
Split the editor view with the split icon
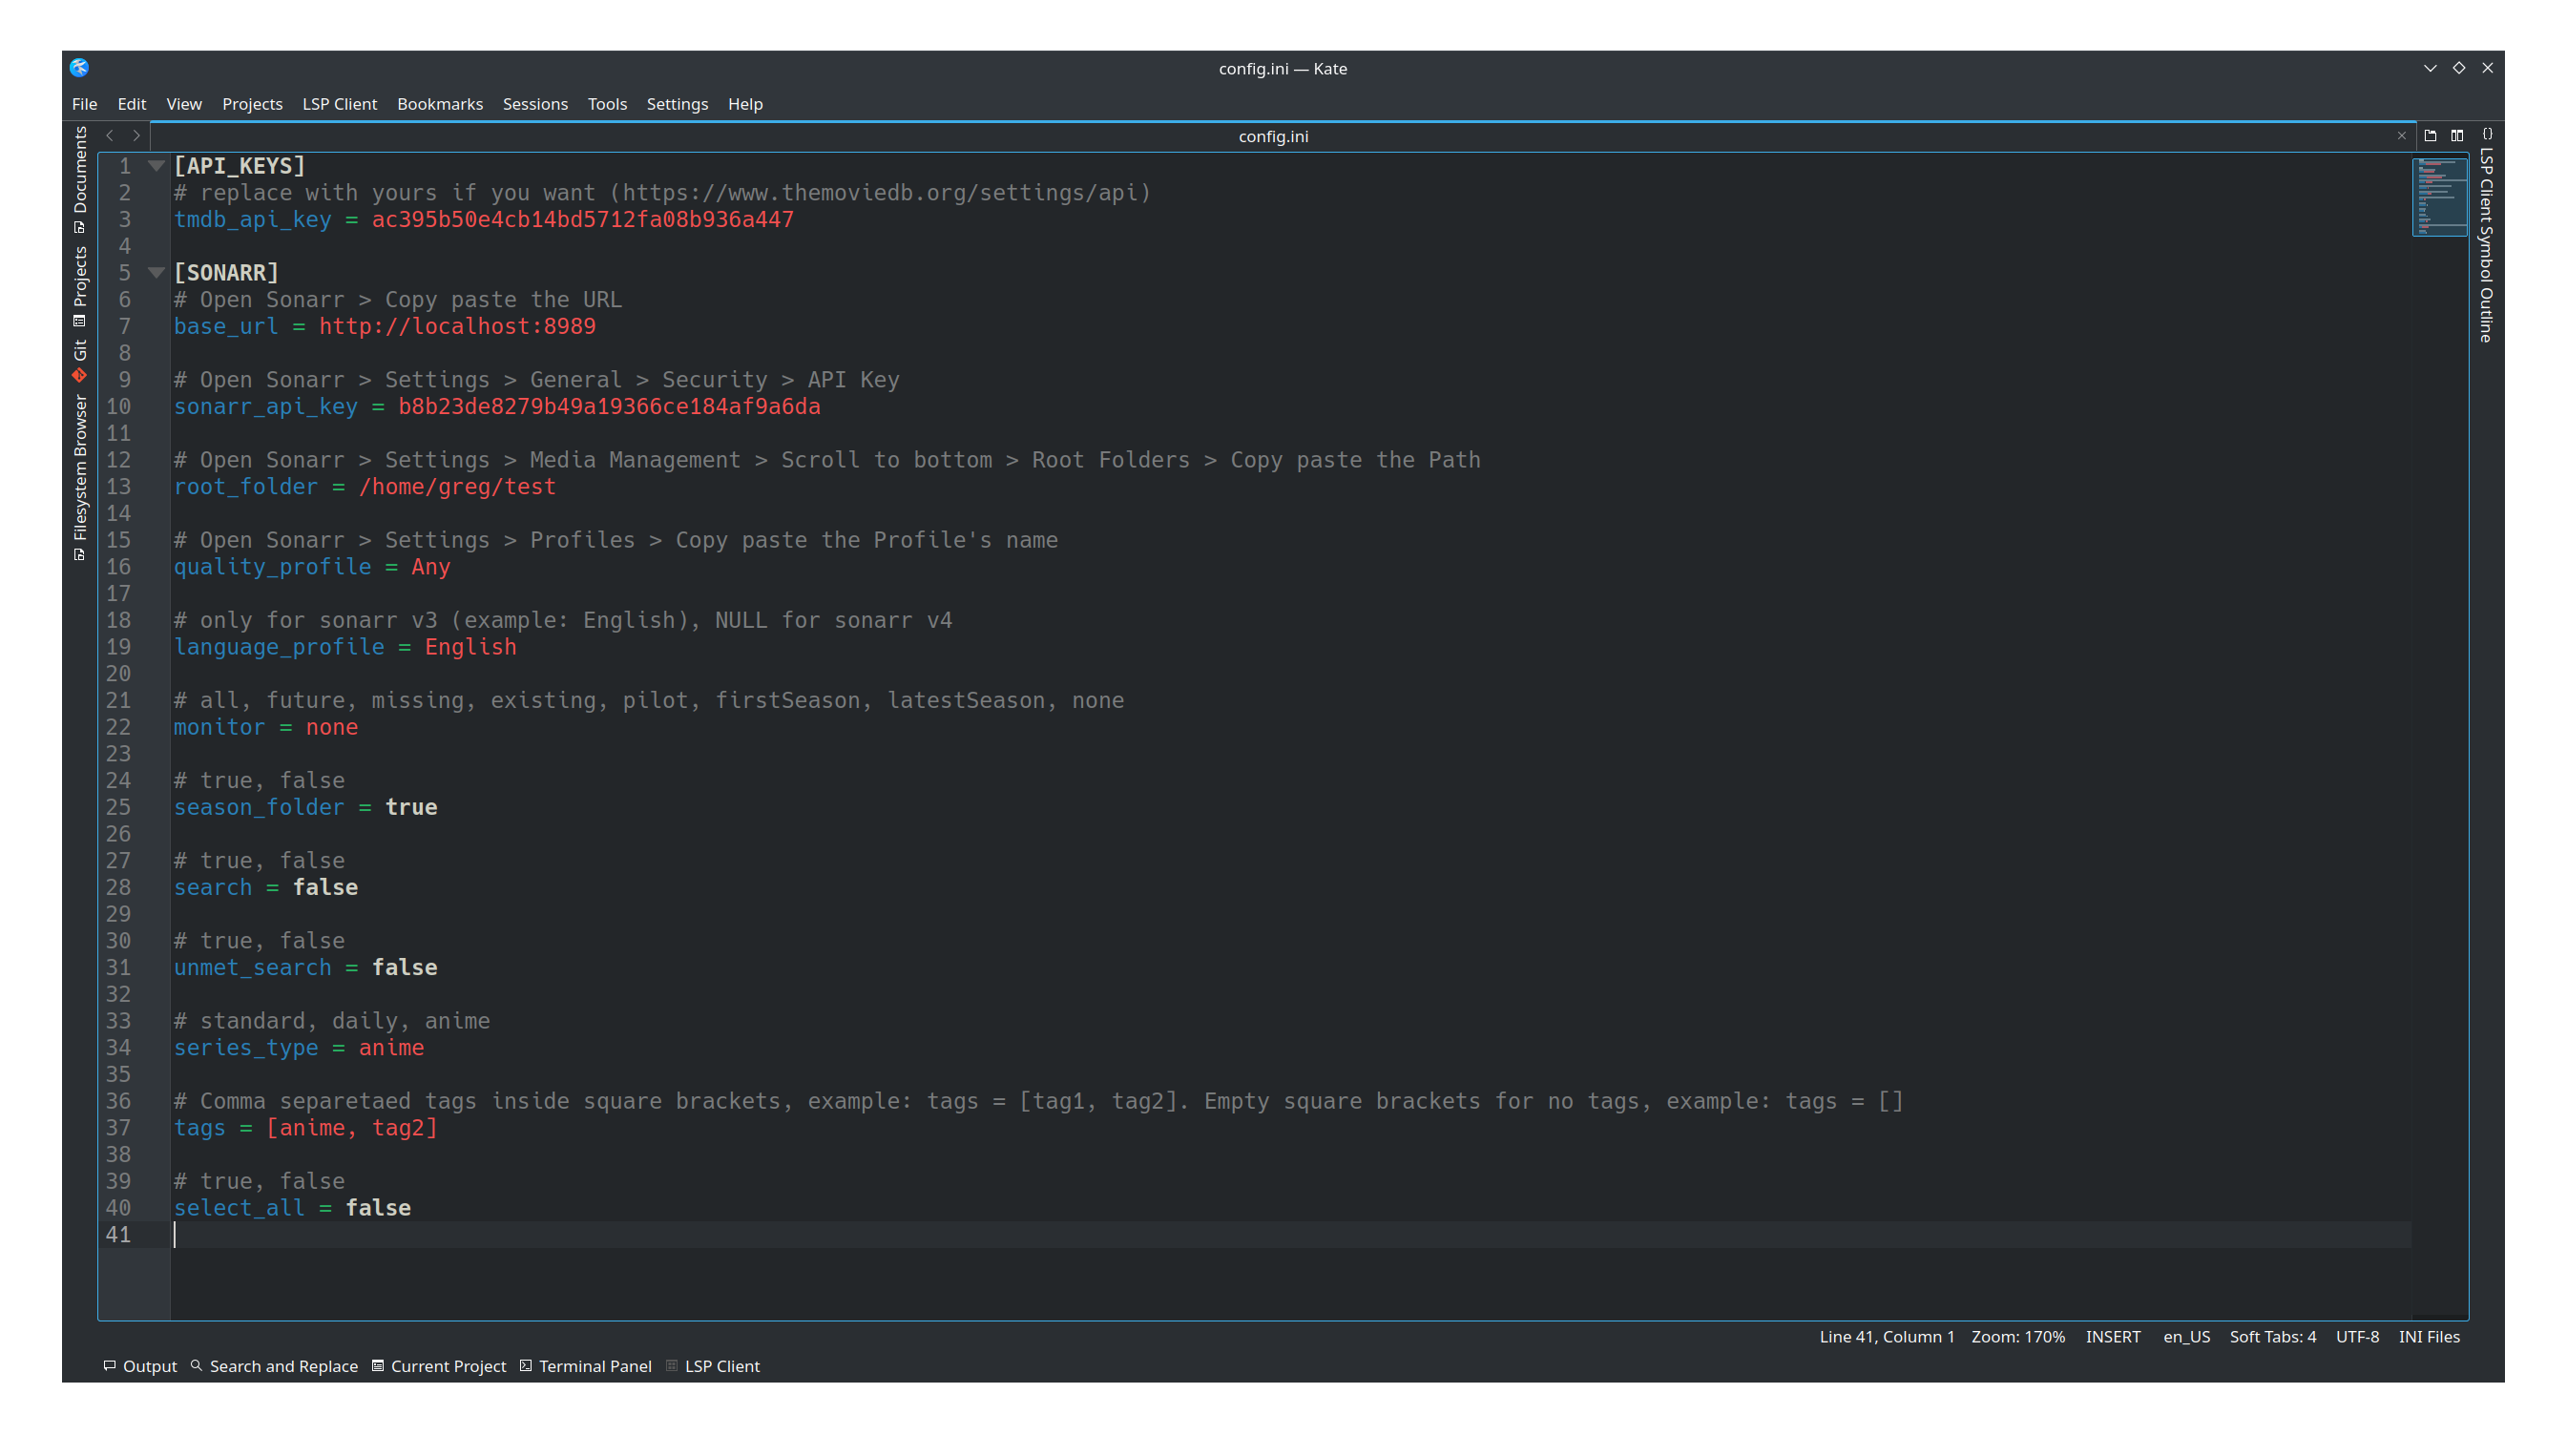tap(2457, 136)
